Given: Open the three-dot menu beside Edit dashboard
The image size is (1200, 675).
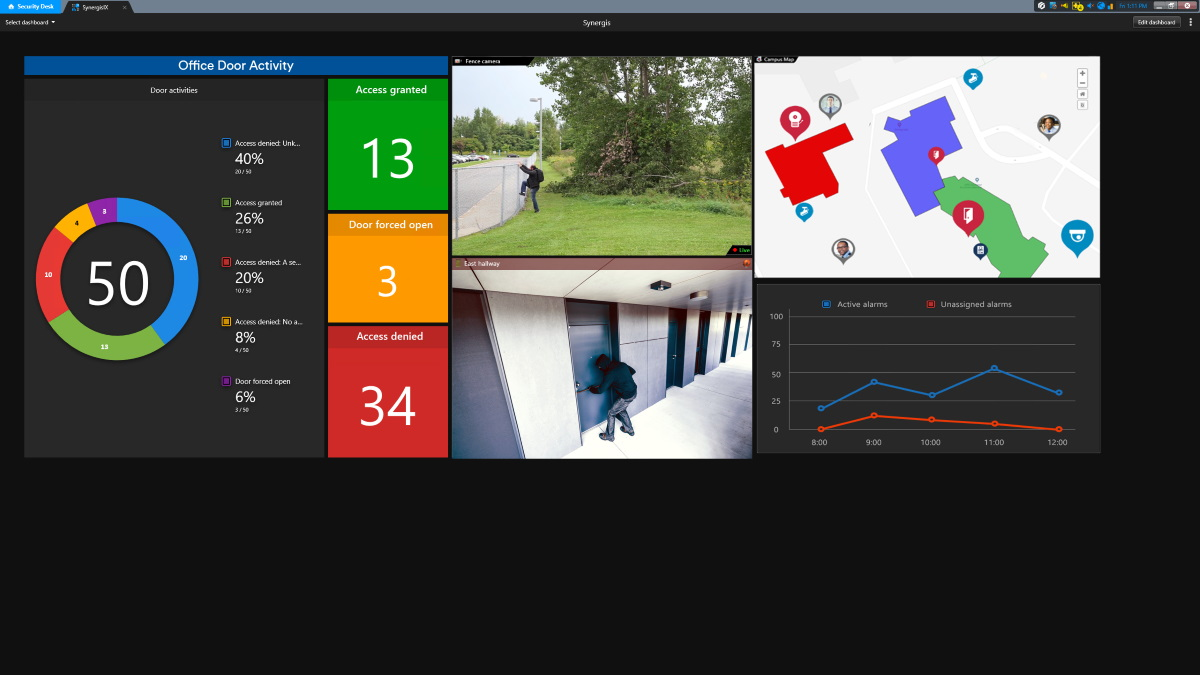Looking at the screenshot, I should point(1192,21).
